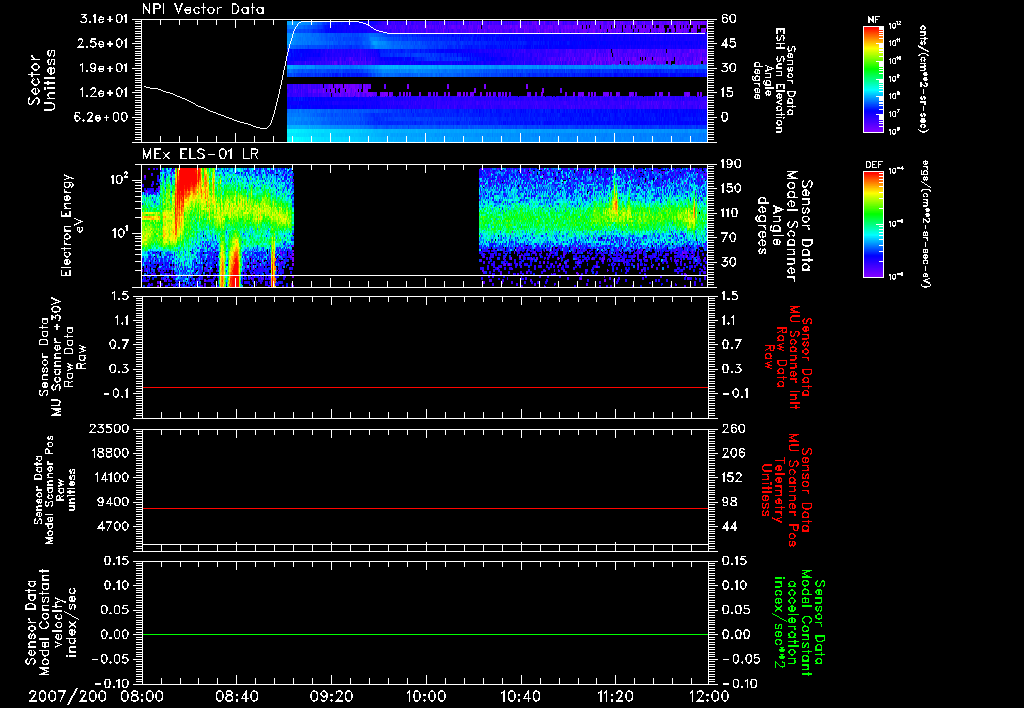Image resolution: width=1024 pixels, height=708 pixels.
Task: Click the 98 telemetry tick value
Action: (x=728, y=502)
